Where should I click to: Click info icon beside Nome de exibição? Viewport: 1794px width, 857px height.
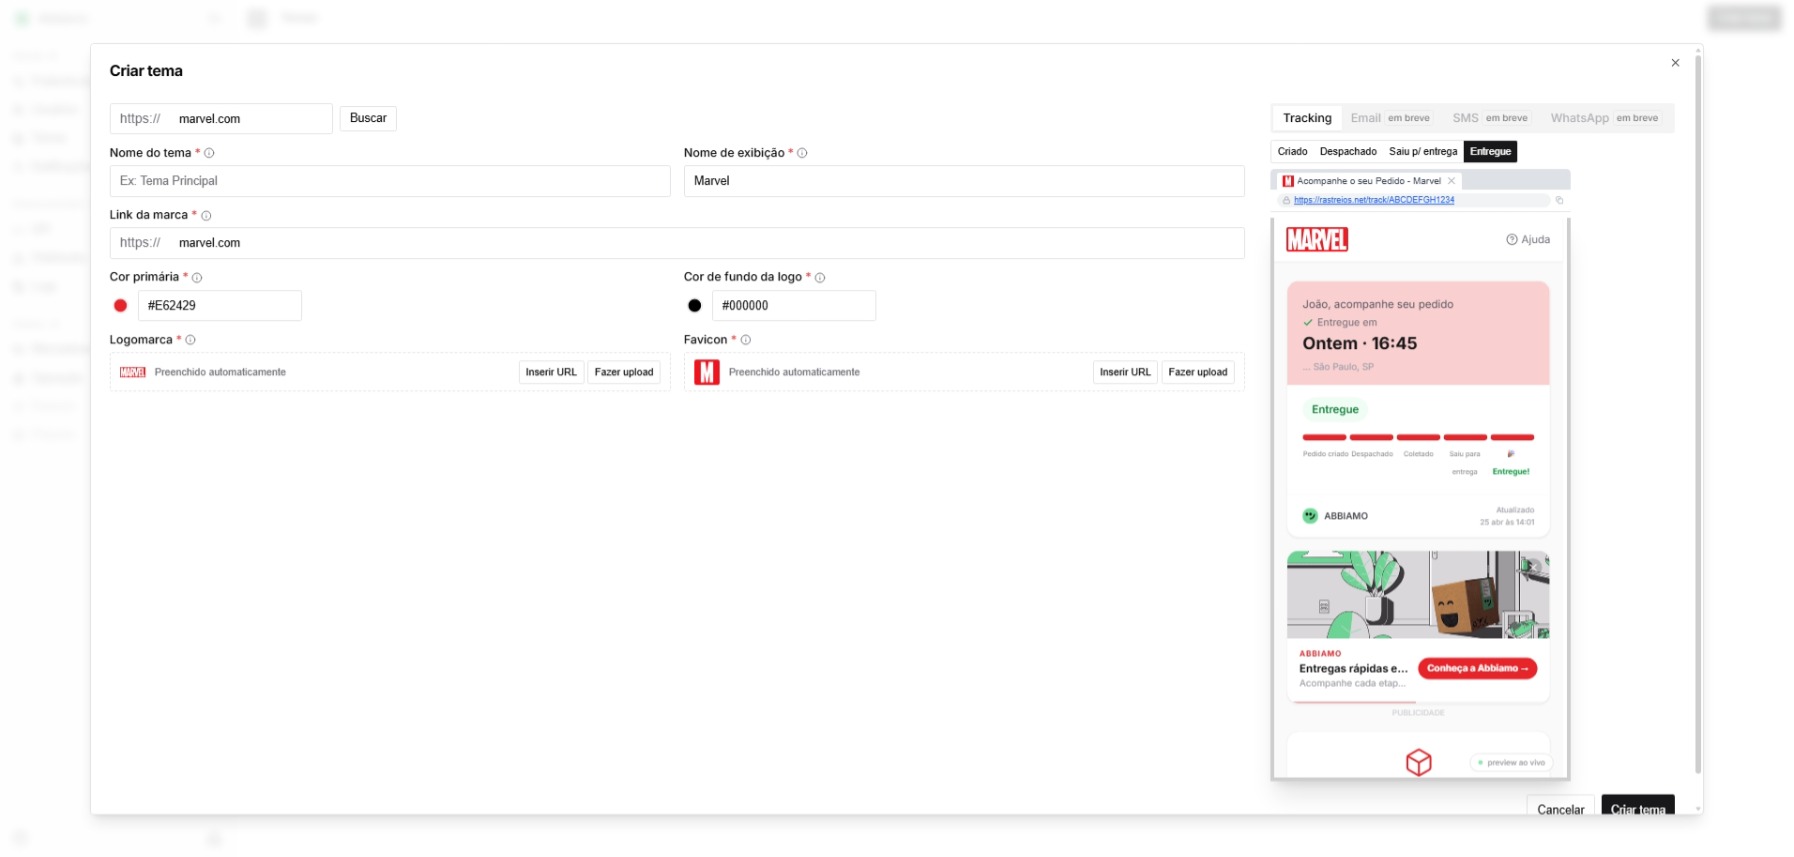pos(802,153)
